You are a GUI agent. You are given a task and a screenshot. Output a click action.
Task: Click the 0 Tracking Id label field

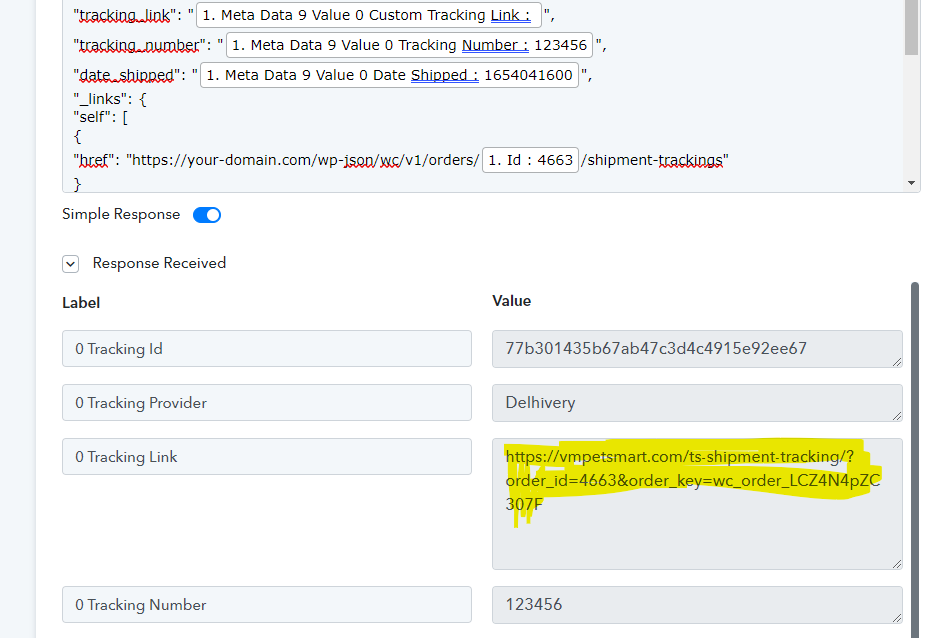click(x=267, y=348)
